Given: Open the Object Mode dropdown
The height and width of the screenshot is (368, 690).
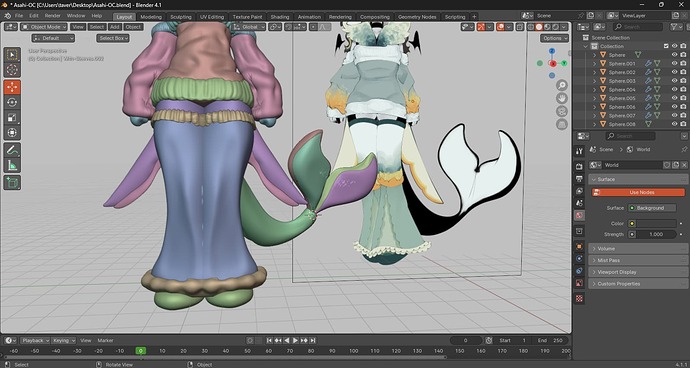Looking at the screenshot, I should coord(44,27).
